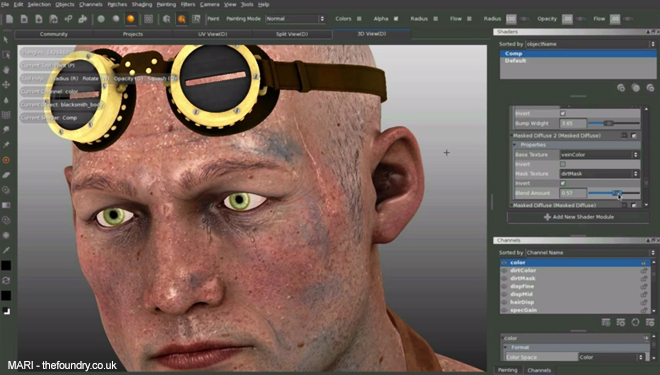Select the color picker eyedropper tool
660x375 pixels.
[x=6, y=250]
